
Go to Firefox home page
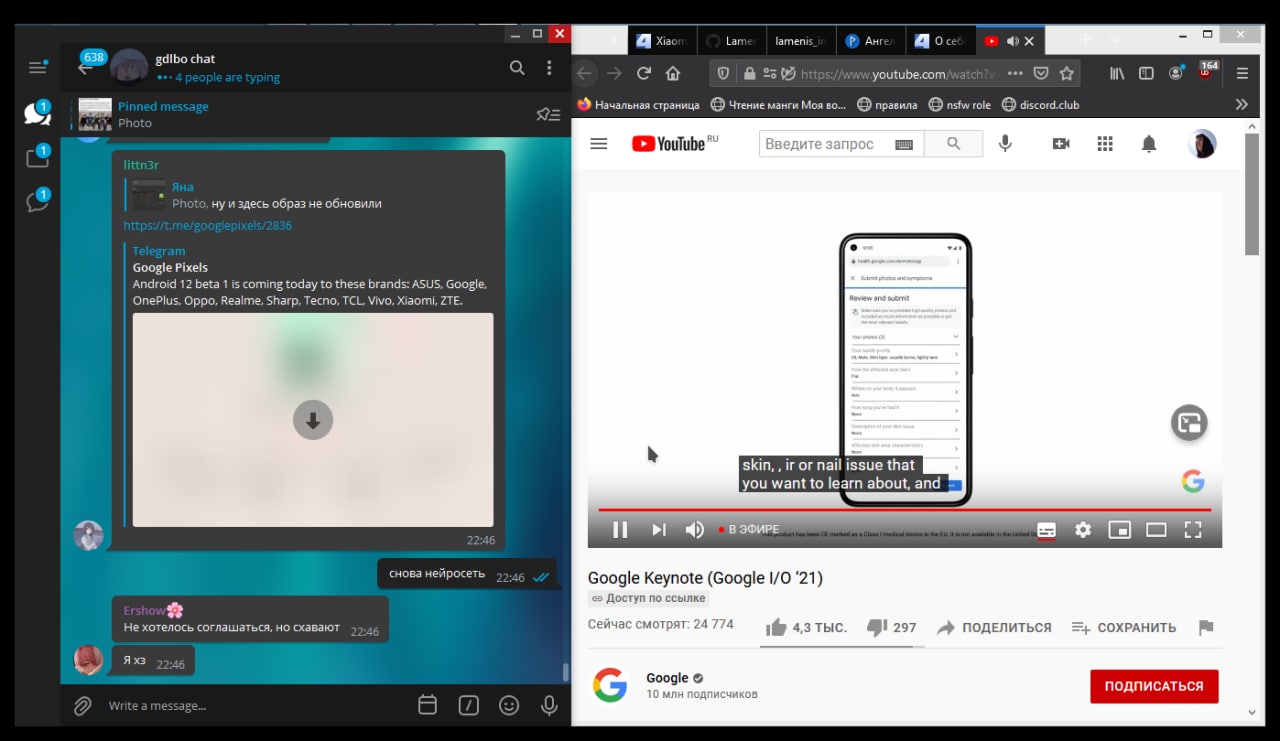[673, 73]
